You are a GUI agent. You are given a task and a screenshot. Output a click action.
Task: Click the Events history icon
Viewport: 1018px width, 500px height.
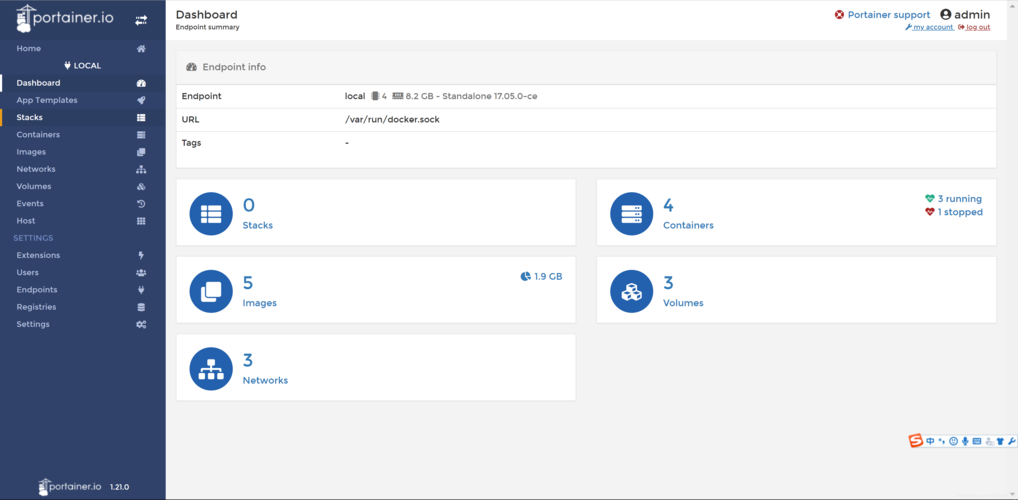[141, 204]
